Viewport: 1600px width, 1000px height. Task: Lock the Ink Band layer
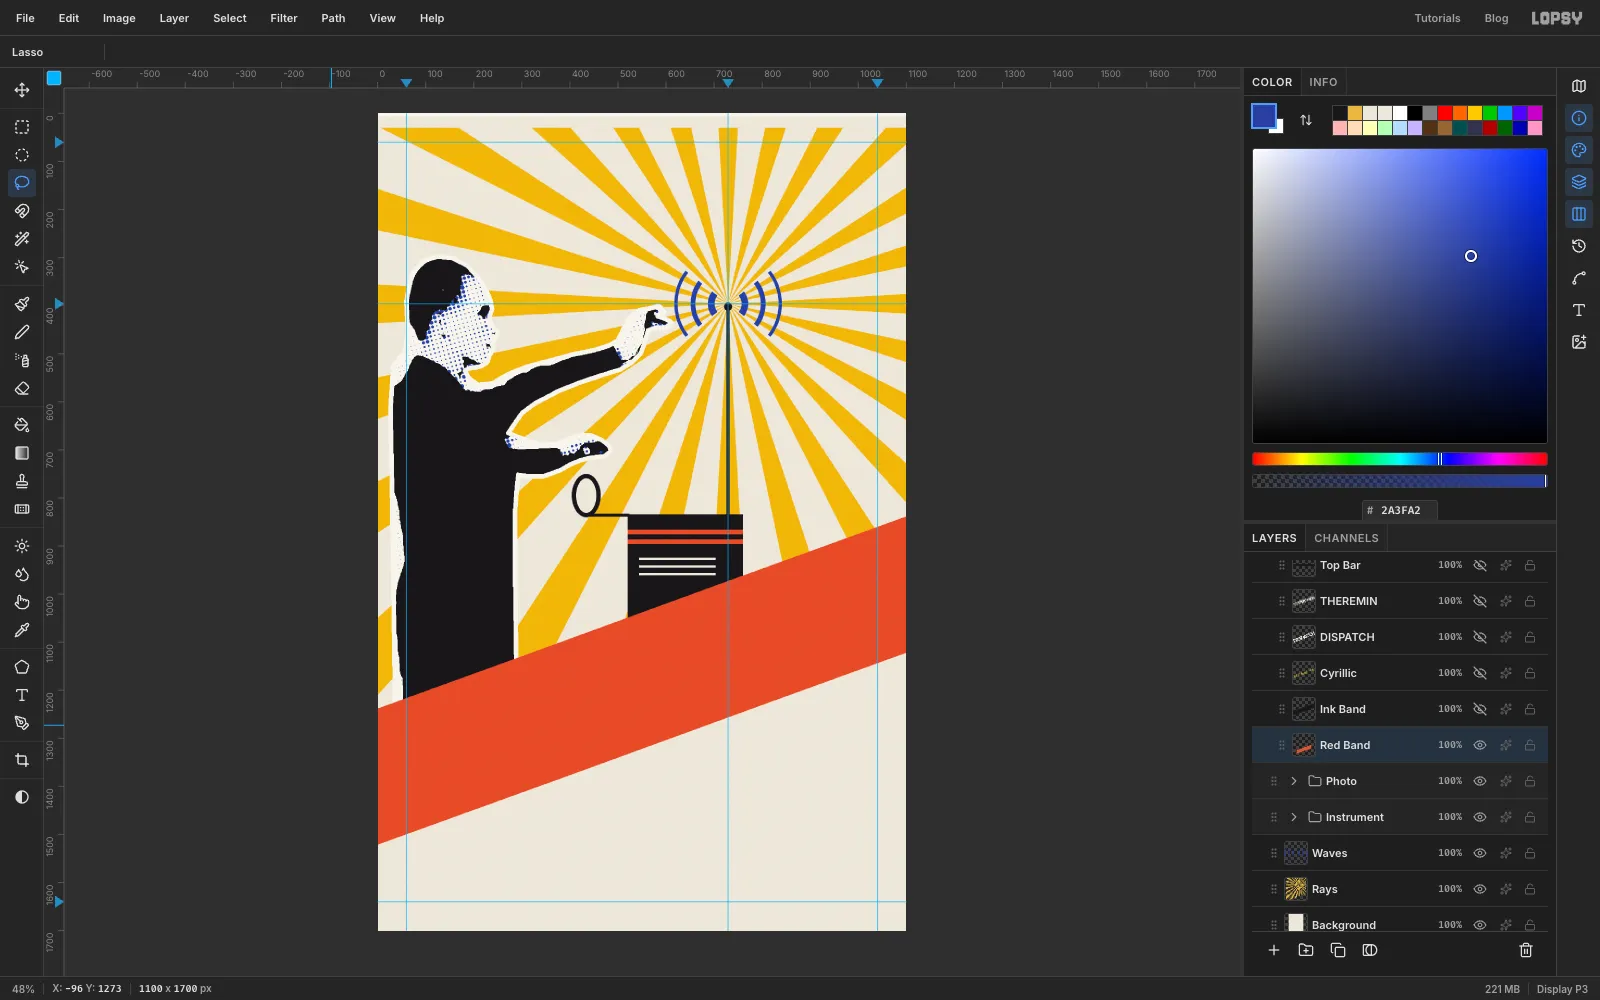1530,709
